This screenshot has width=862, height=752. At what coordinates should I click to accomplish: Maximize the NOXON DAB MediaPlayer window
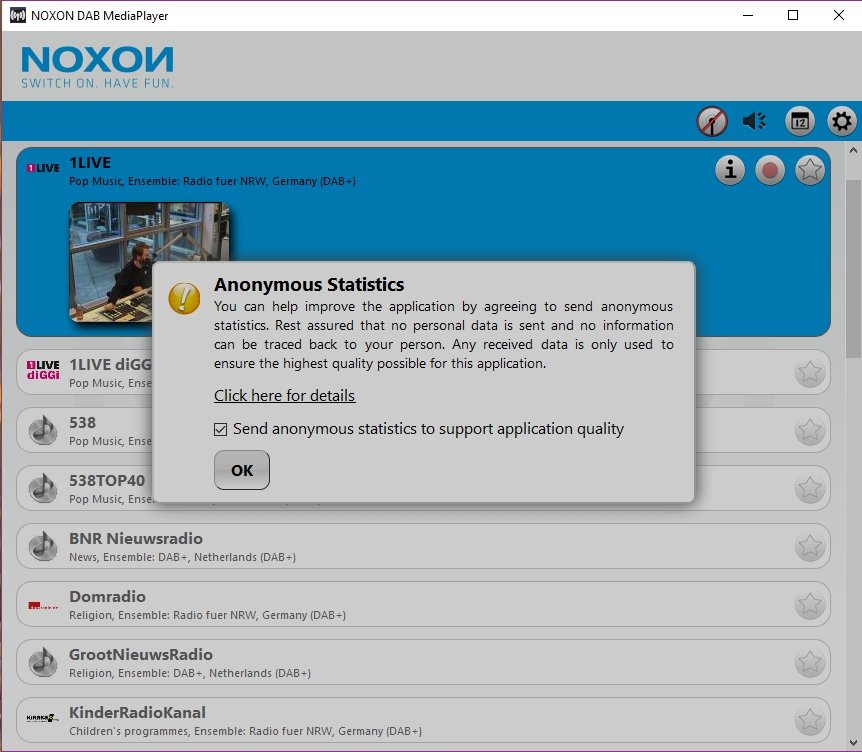[793, 15]
